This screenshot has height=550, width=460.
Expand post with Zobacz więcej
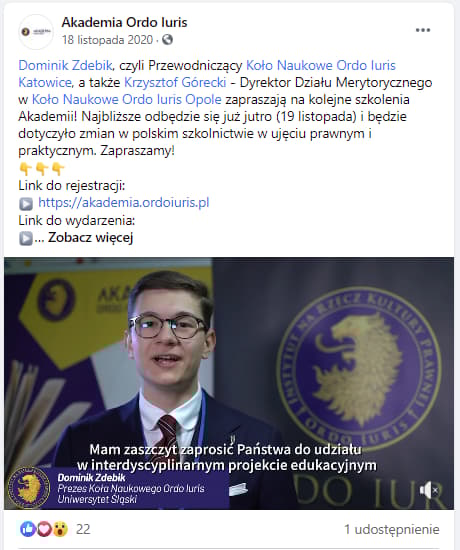90,237
